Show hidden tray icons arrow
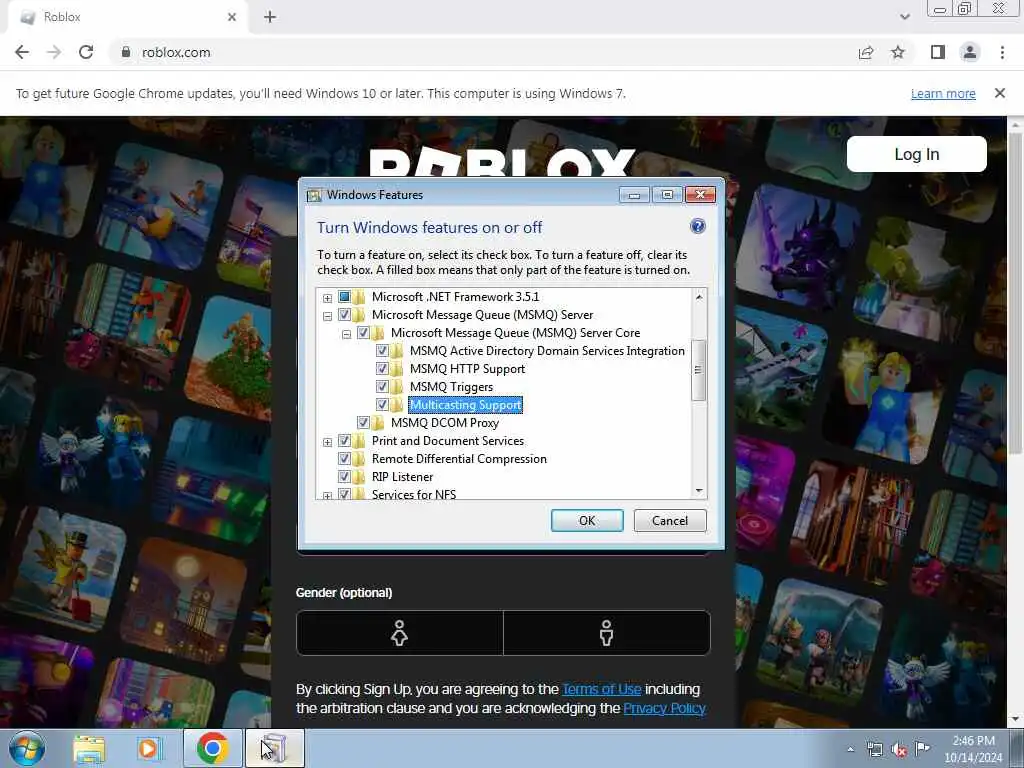This screenshot has height=768, width=1024. 850,749
